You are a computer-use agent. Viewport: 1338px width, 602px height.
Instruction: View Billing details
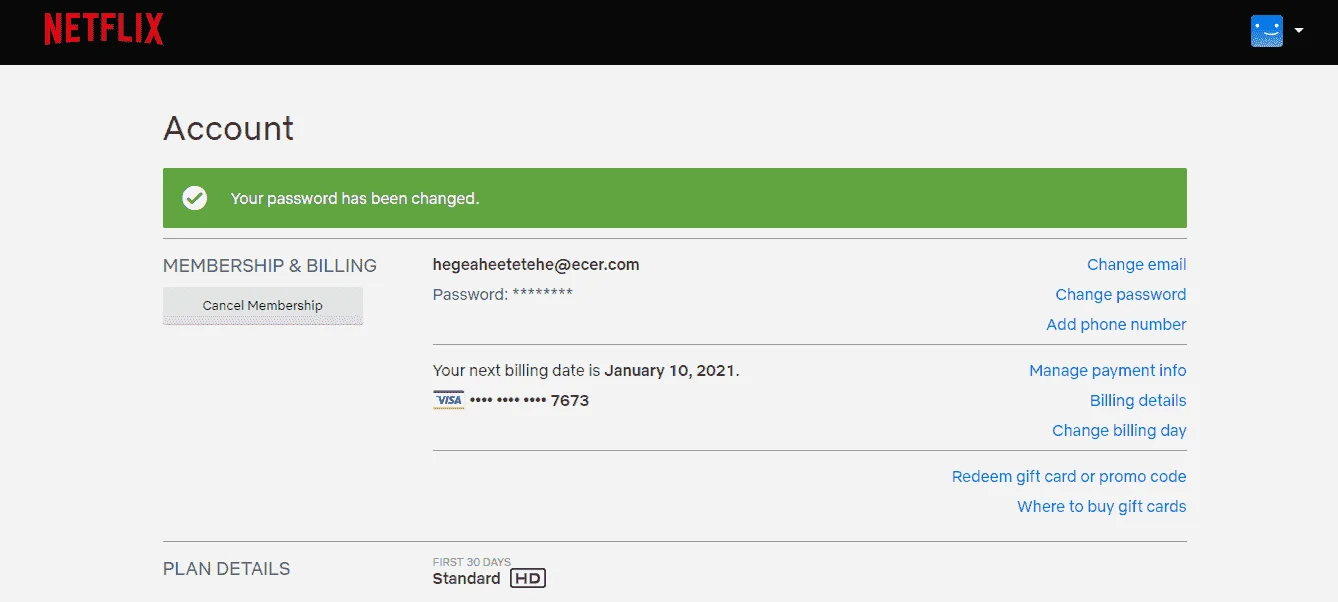(1138, 401)
